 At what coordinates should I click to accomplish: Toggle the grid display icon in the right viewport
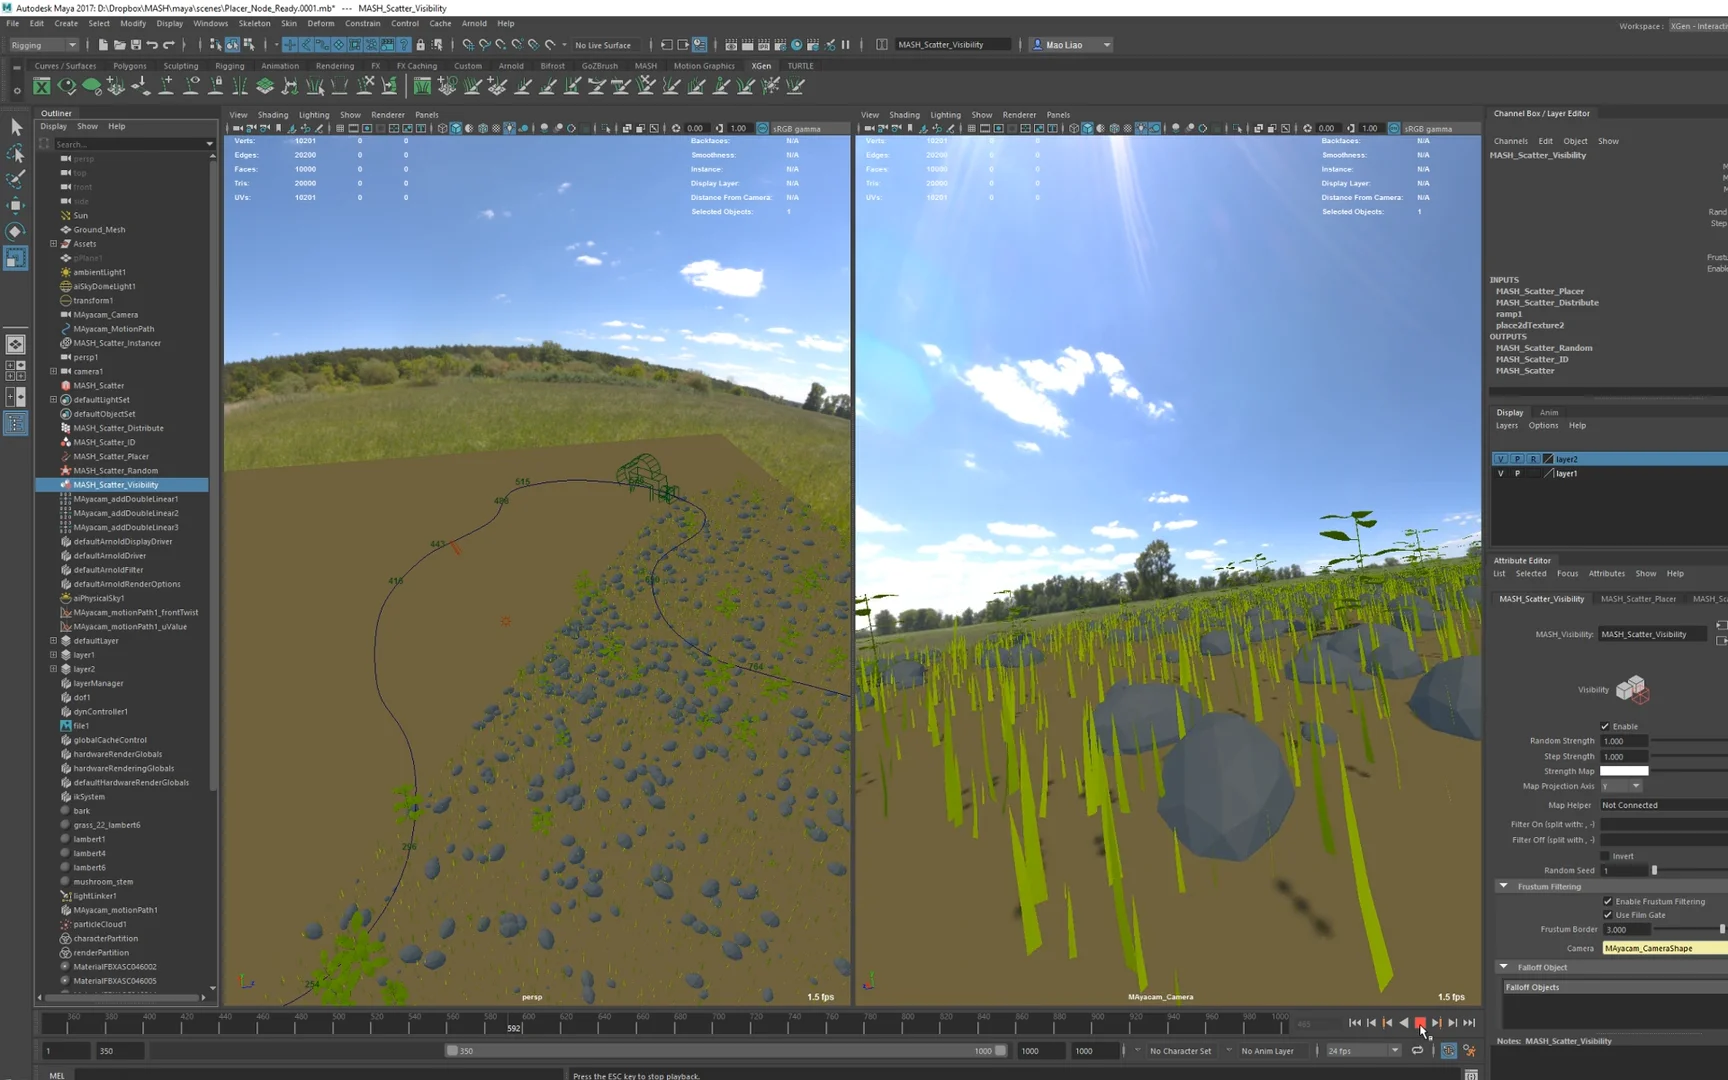pos(970,128)
